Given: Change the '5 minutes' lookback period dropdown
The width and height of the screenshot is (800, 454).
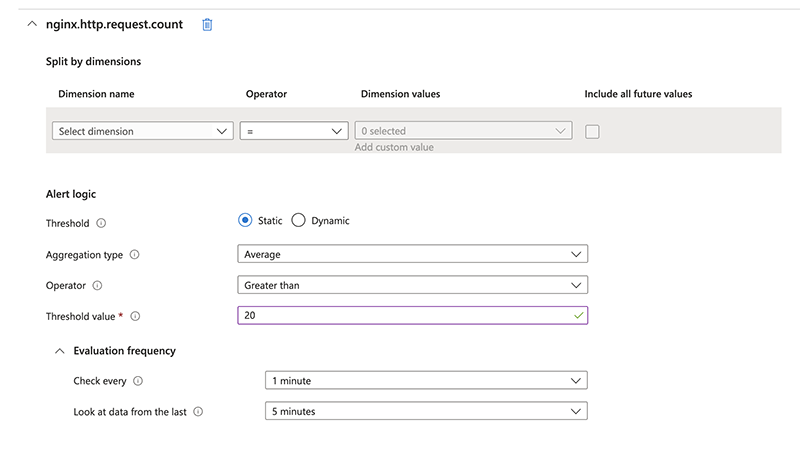Looking at the screenshot, I should 424,411.
